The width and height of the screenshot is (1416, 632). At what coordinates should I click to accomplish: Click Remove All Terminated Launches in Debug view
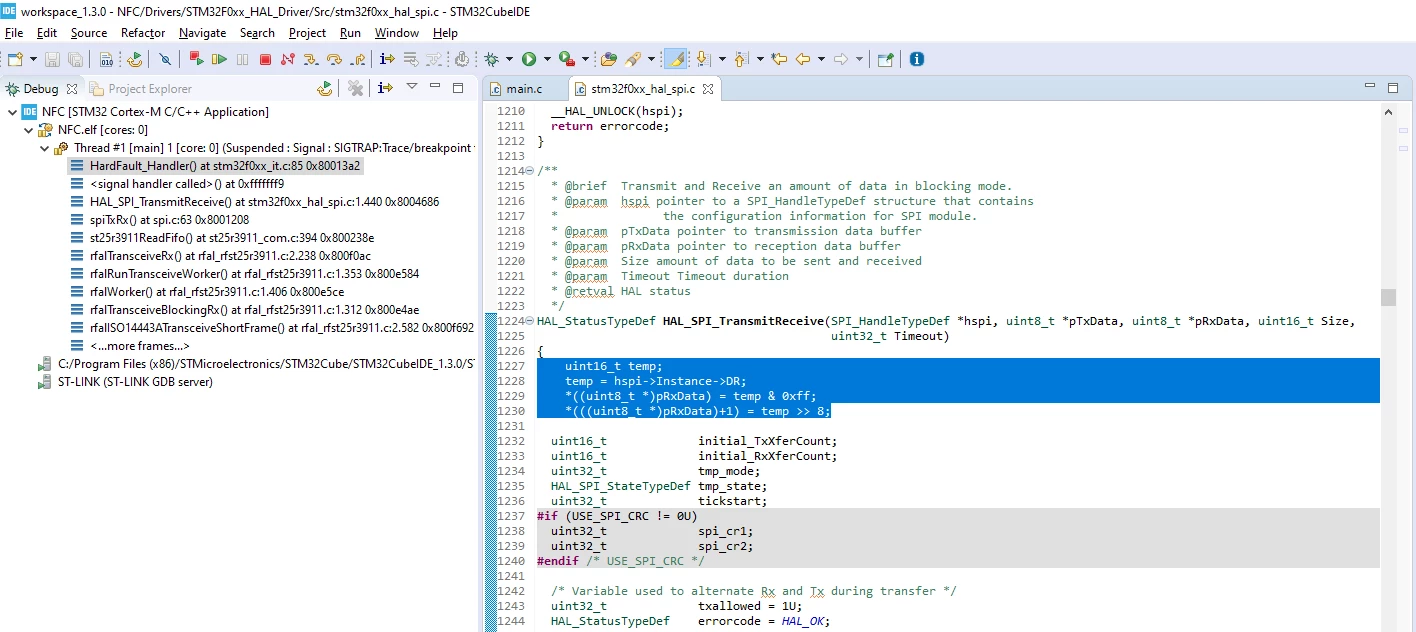pos(355,89)
